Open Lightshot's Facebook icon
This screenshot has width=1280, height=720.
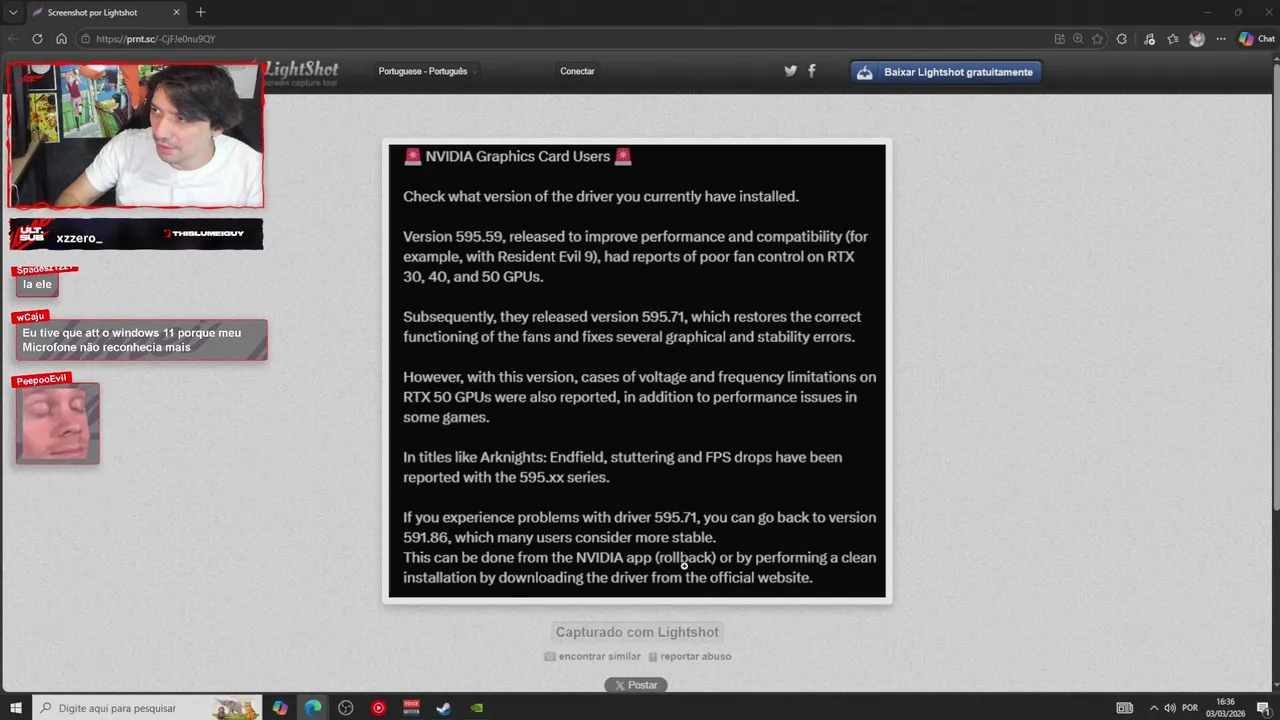click(811, 71)
